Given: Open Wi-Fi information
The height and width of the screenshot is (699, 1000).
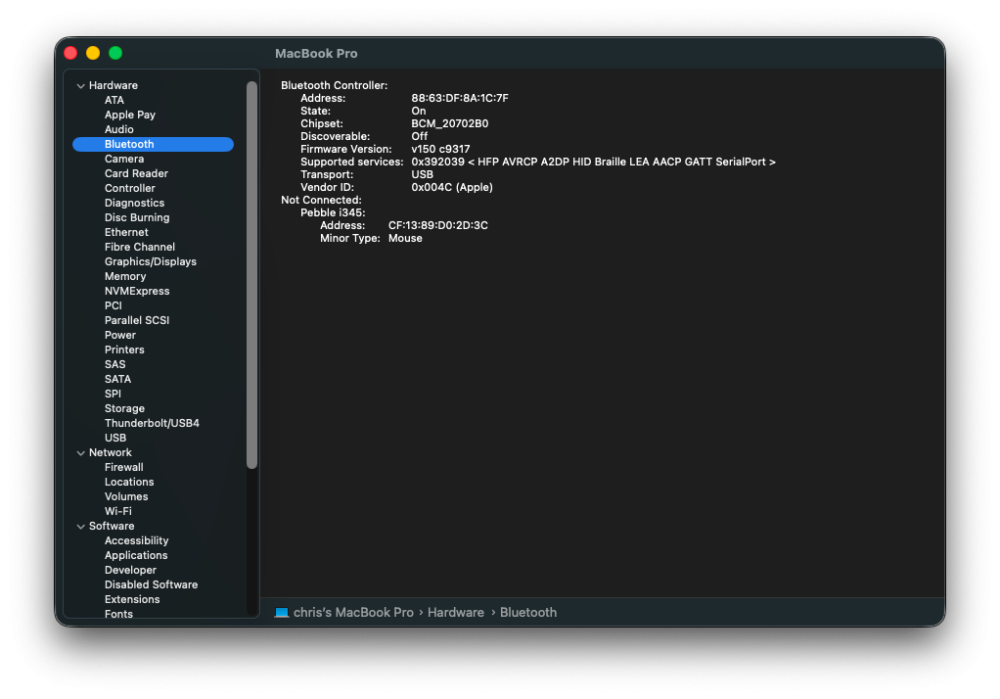Looking at the screenshot, I should pyautogui.click(x=118, y=511).
